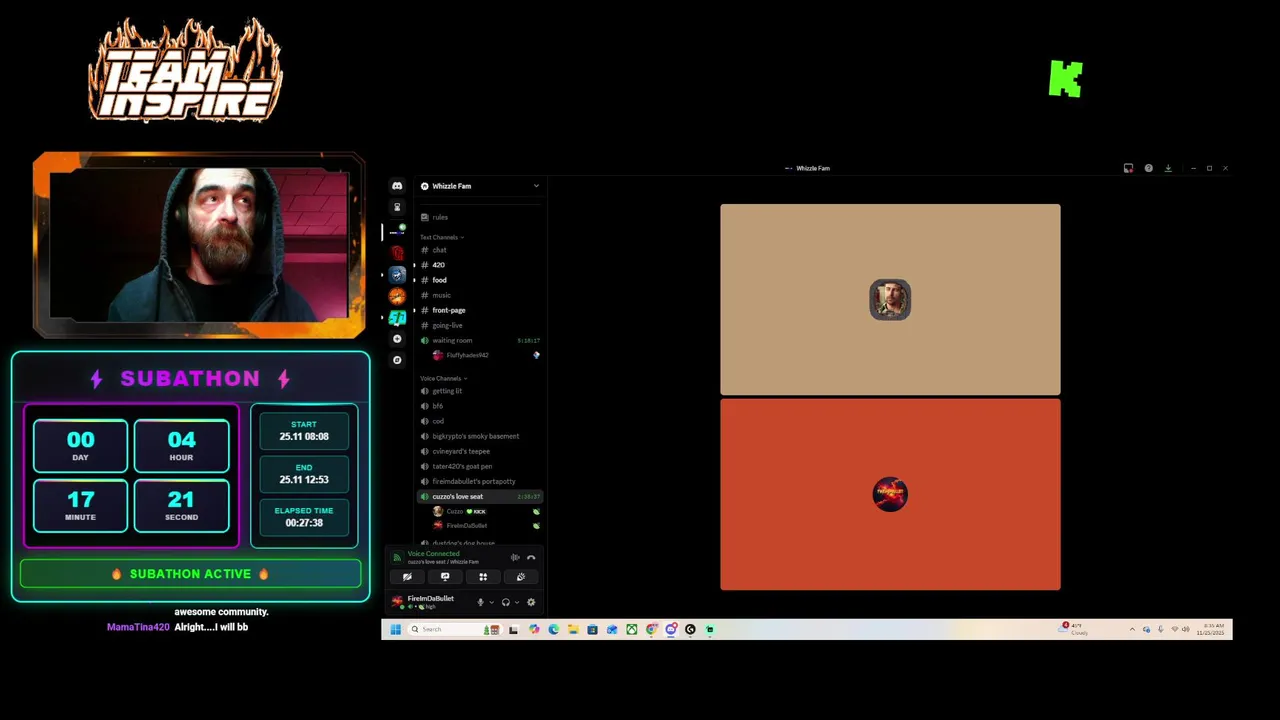
Task: Open the activities button in voice panel
Action: click(x=483, y=577)
